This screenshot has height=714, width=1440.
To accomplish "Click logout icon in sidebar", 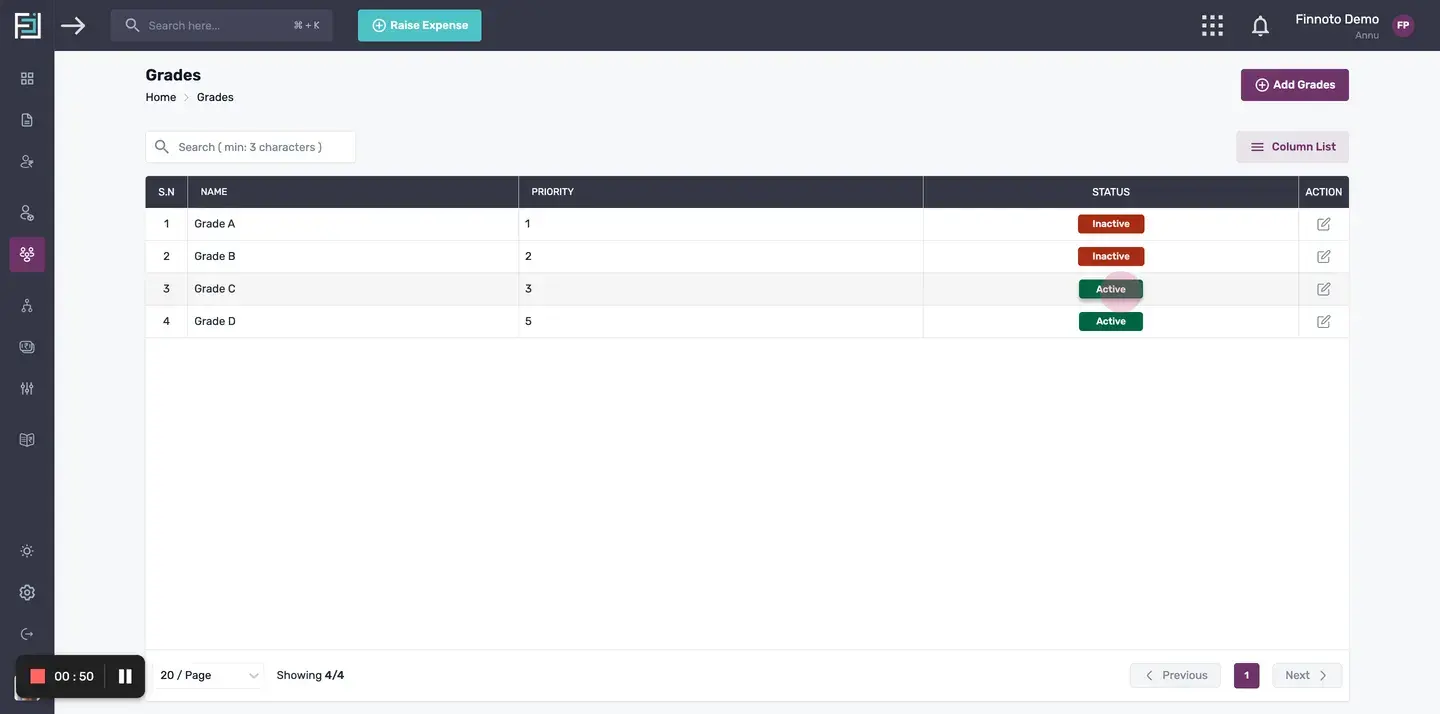I will pyautogui.click(x=27, y=634).
